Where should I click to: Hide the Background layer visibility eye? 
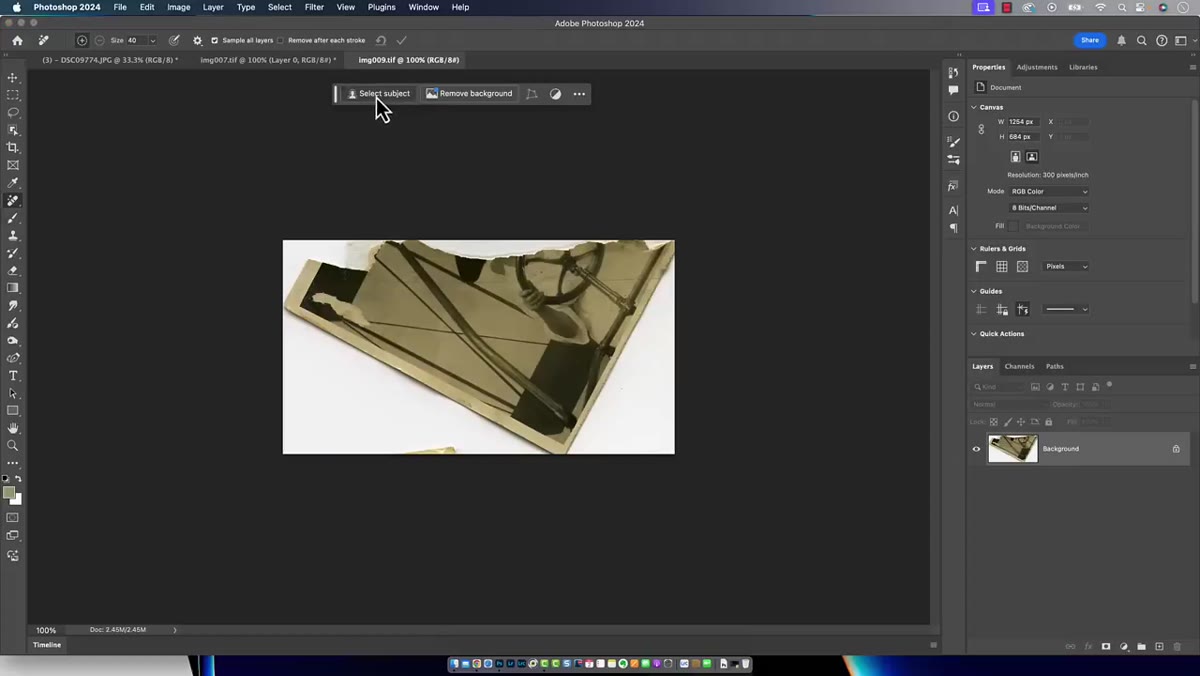(977, 449)
